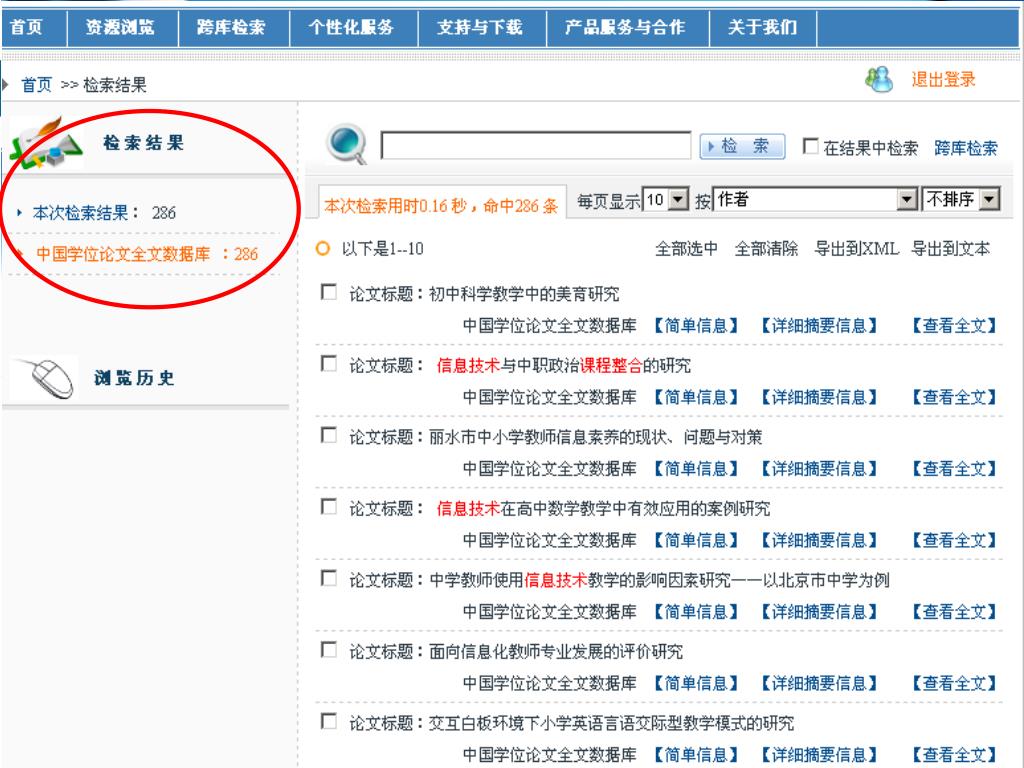Click 全部选中 to select all results
The image size is (1024, 768).
[x=686, y=249]
